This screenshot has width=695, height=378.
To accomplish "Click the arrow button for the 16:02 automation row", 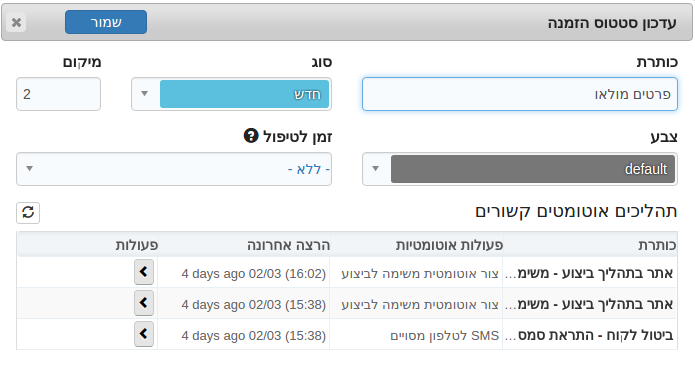I will pyautogui.click(x=144, y=272).
